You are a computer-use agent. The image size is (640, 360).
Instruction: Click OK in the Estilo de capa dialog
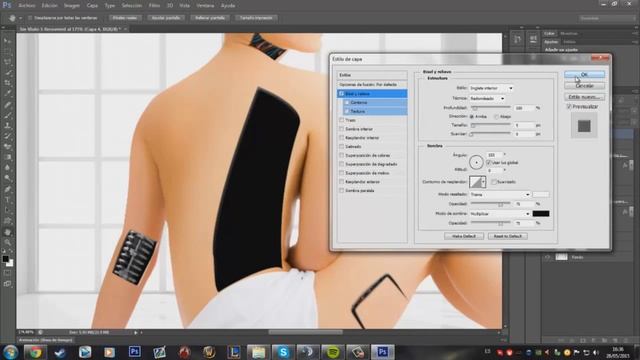tap(584, 75)
